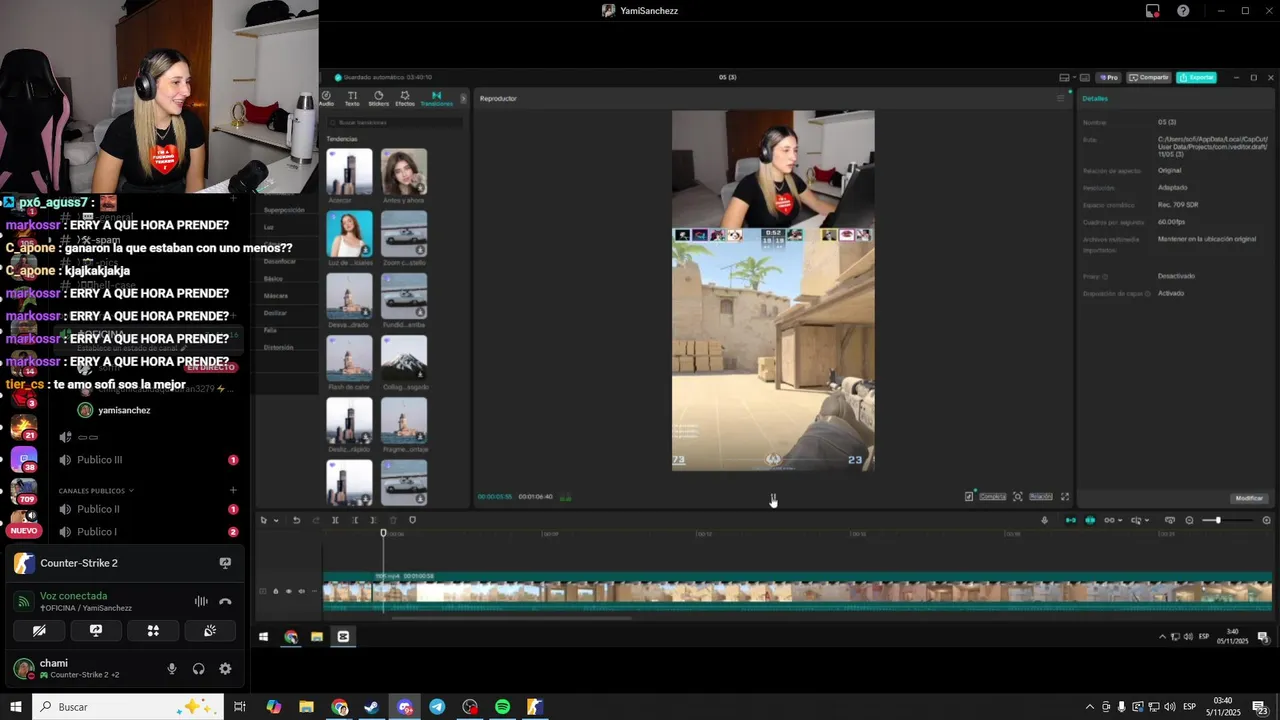Open Discord user settings gear
Viewport: 1280px width, 720px height.
[x=225, y=669]
